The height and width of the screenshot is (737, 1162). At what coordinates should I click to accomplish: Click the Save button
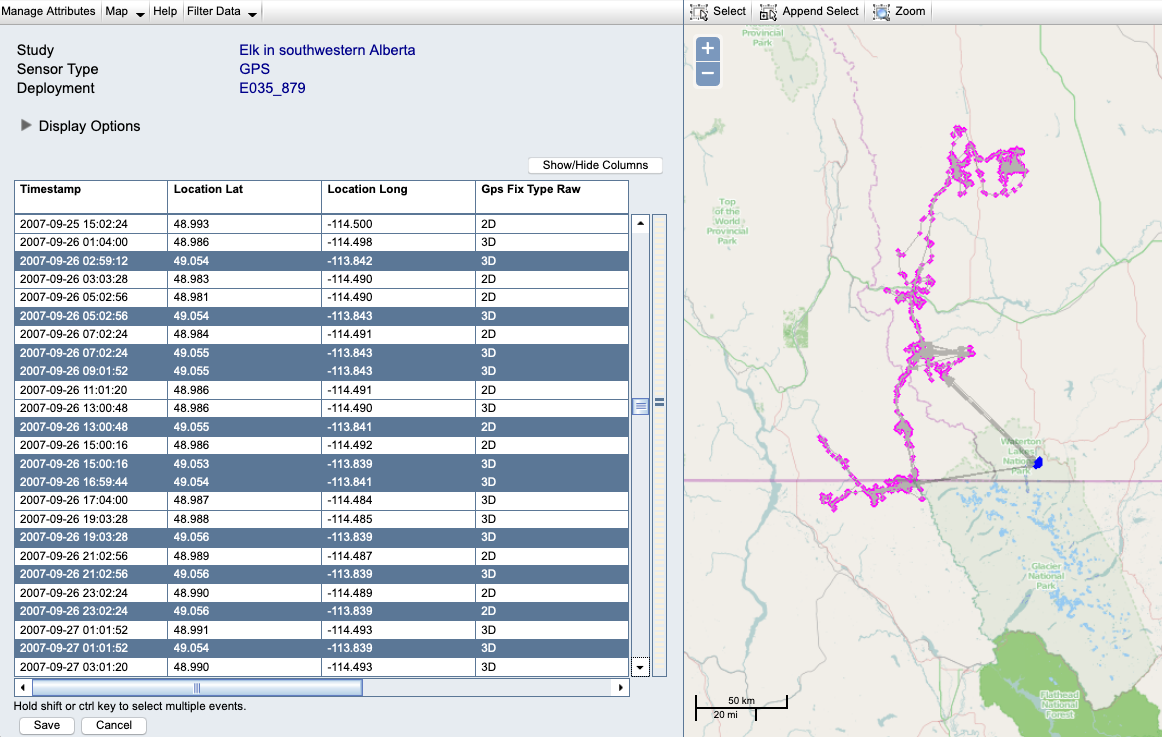click(x=46, y=725)
